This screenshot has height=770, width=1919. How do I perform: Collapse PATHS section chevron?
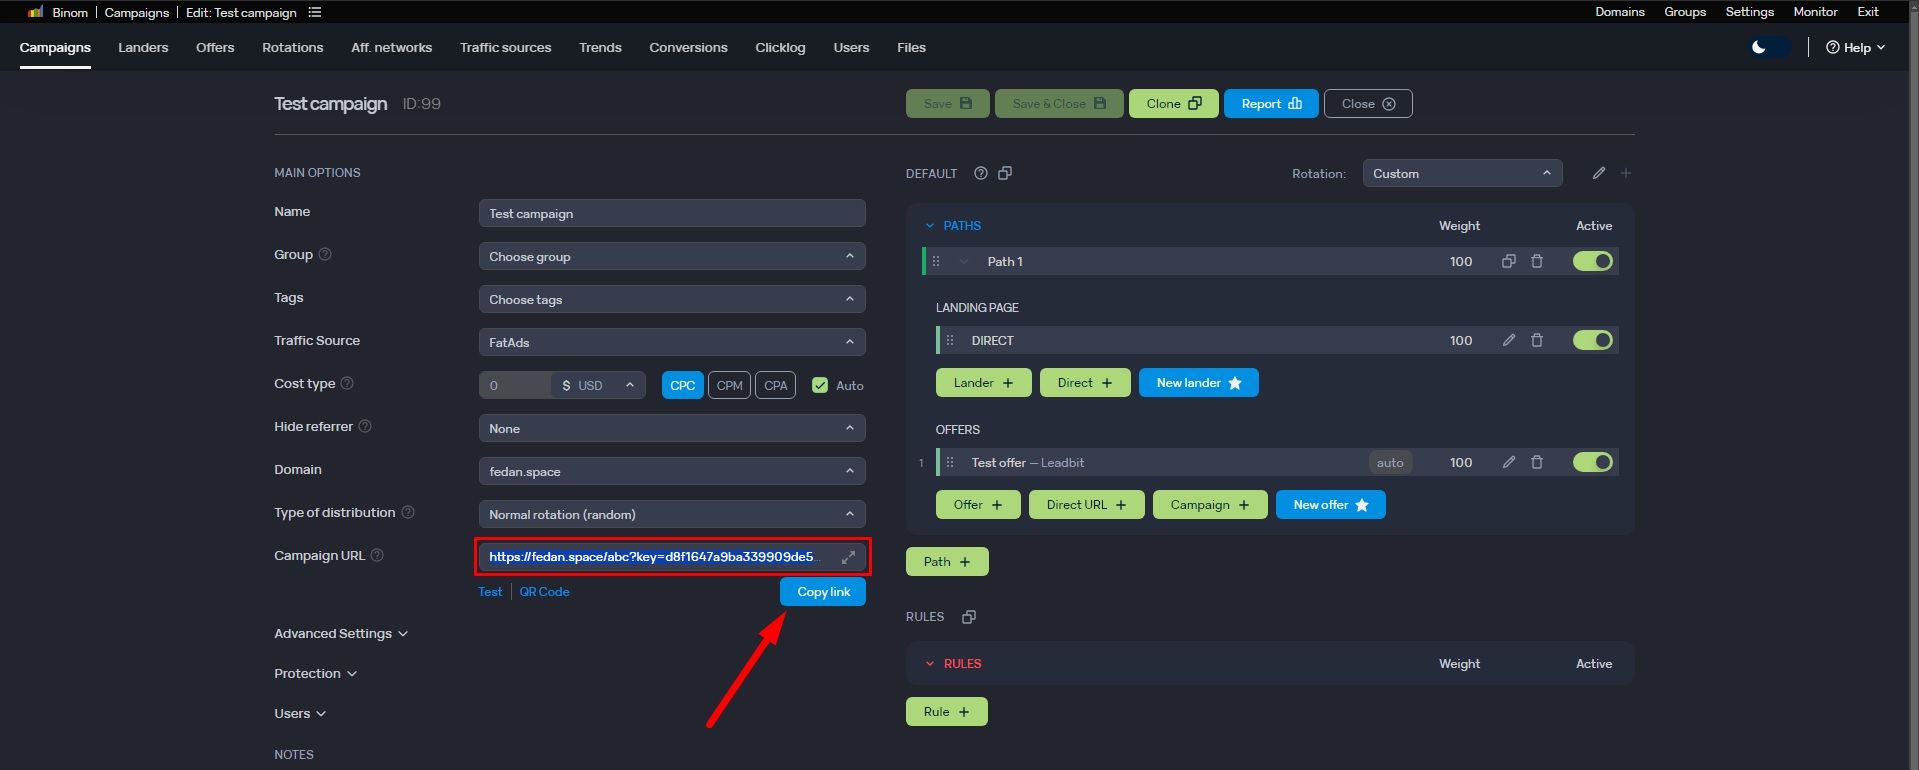pos(929,226)
